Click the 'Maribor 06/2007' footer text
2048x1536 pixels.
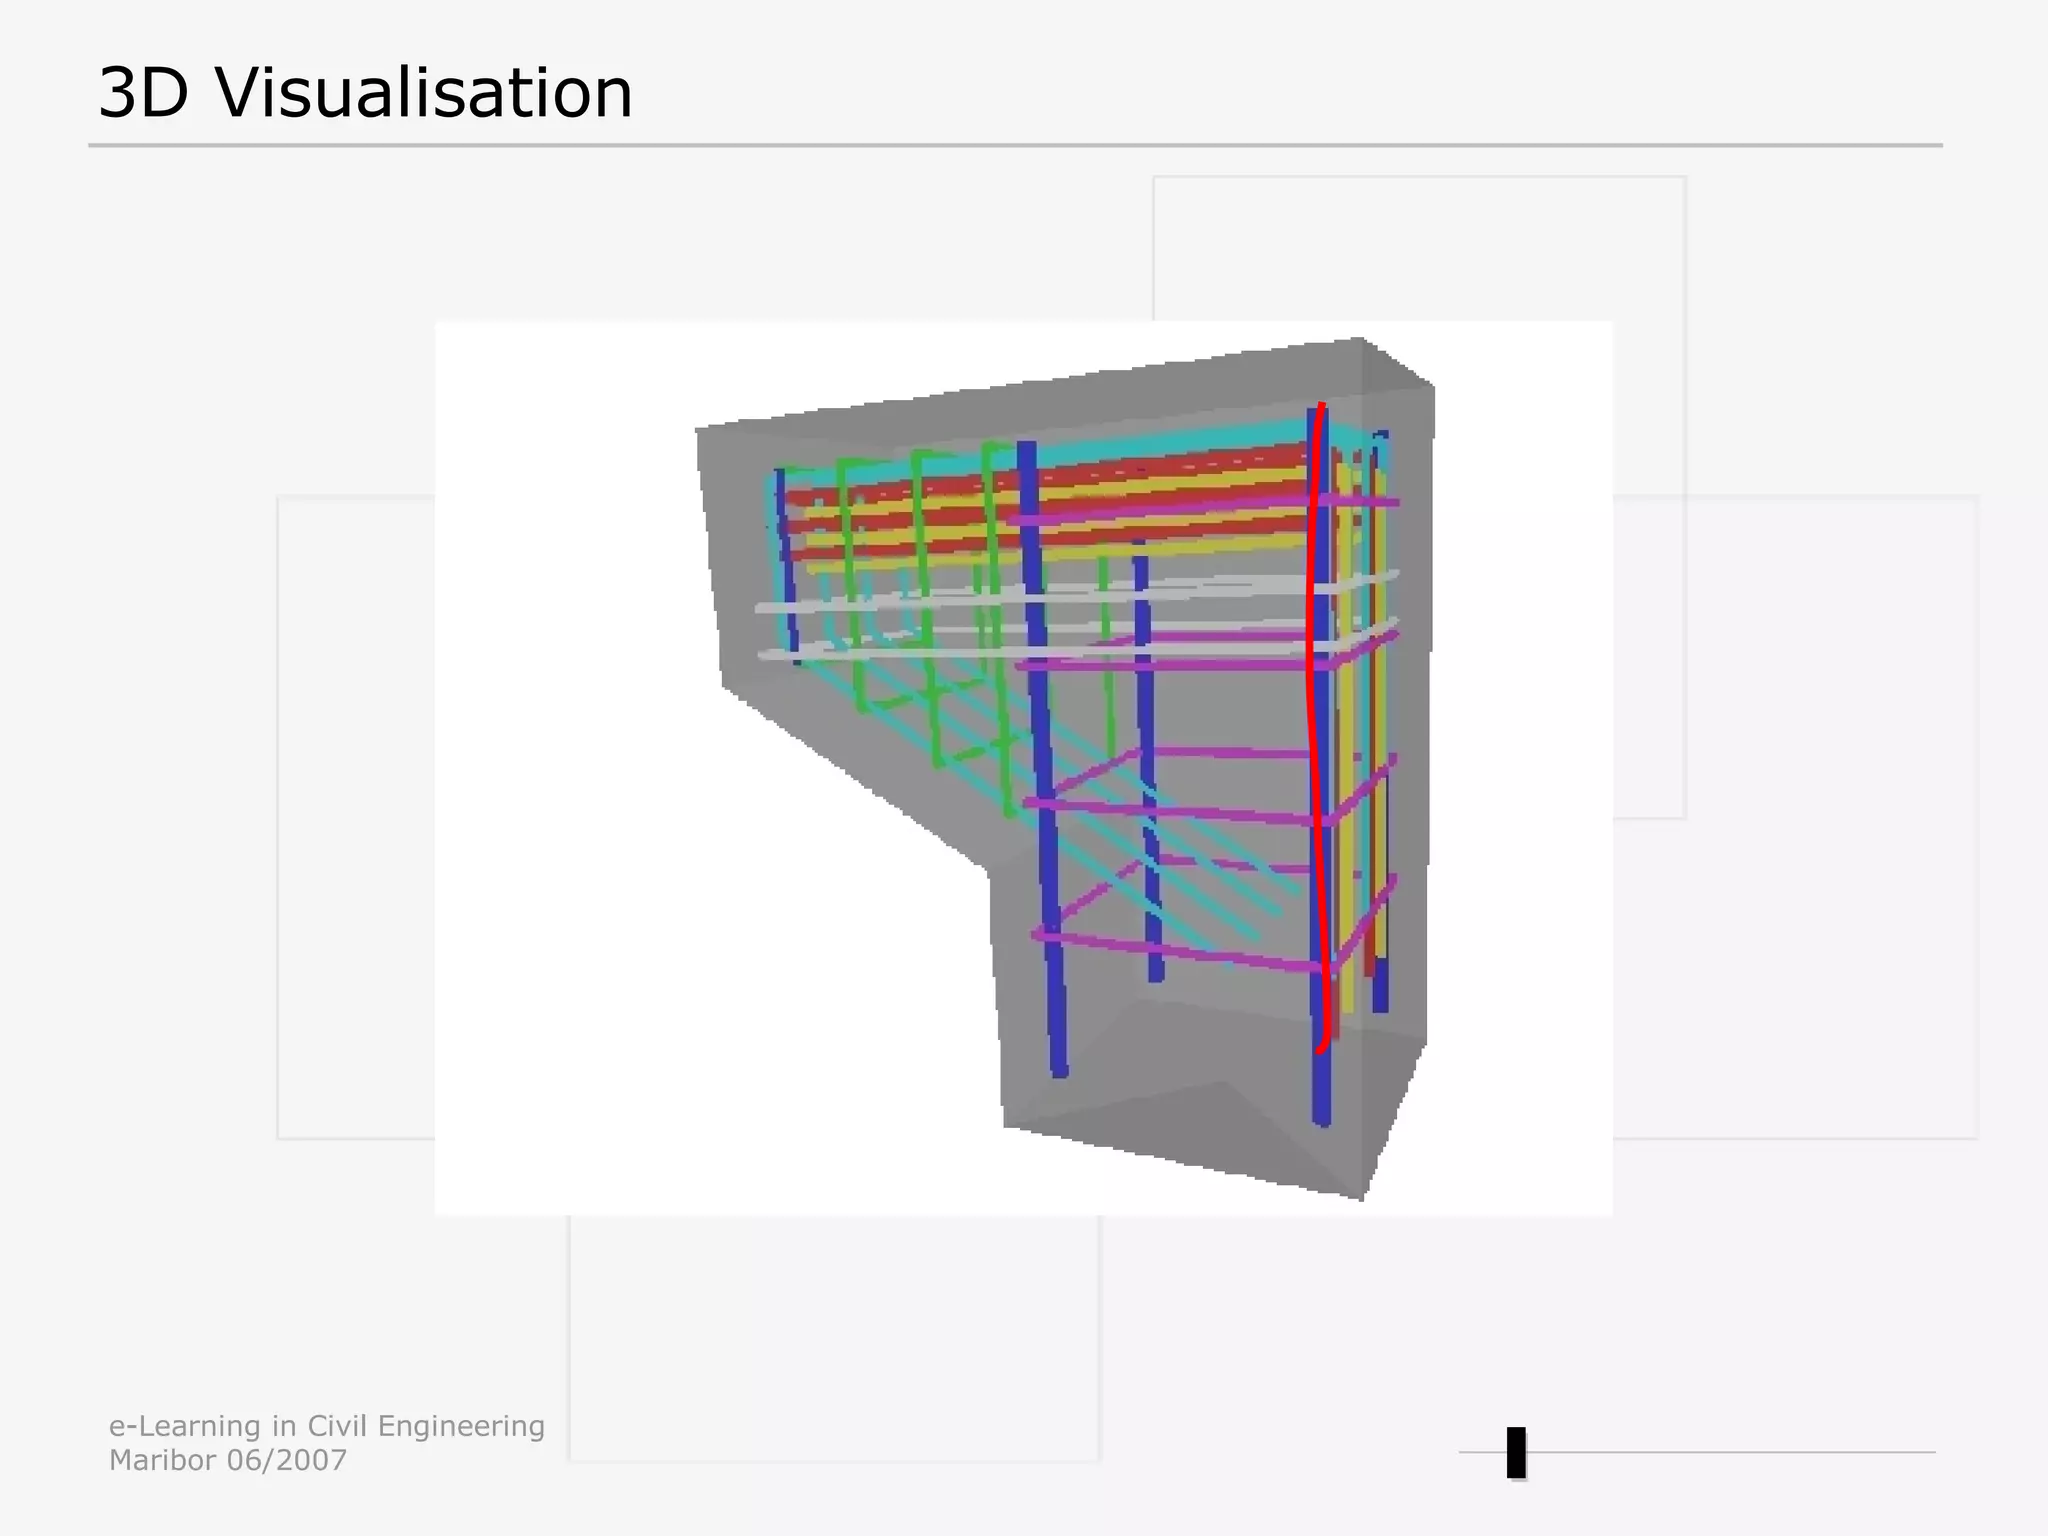228,1460
